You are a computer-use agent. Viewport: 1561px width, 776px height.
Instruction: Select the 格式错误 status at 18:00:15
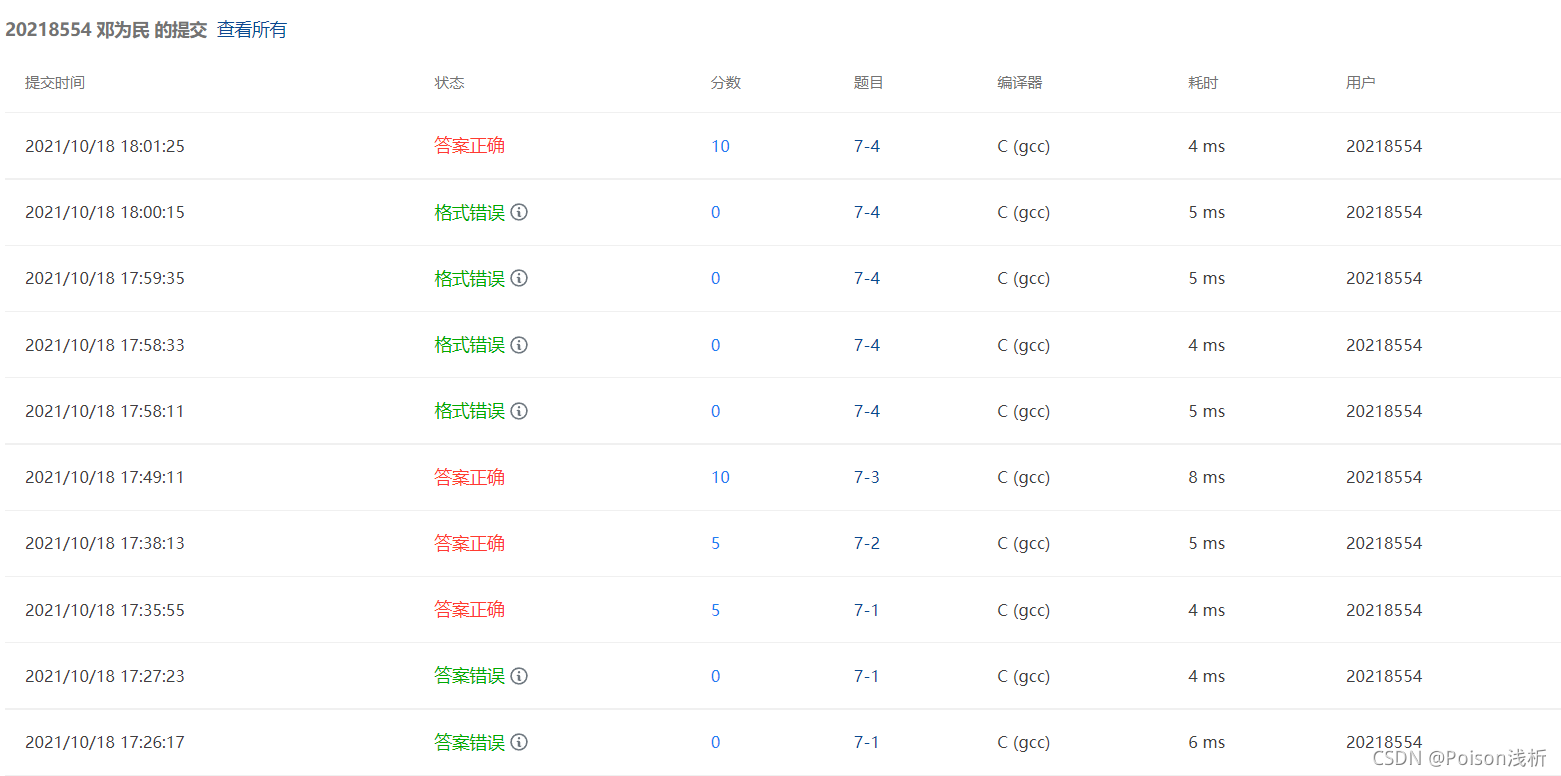click(x=469, y=212)
